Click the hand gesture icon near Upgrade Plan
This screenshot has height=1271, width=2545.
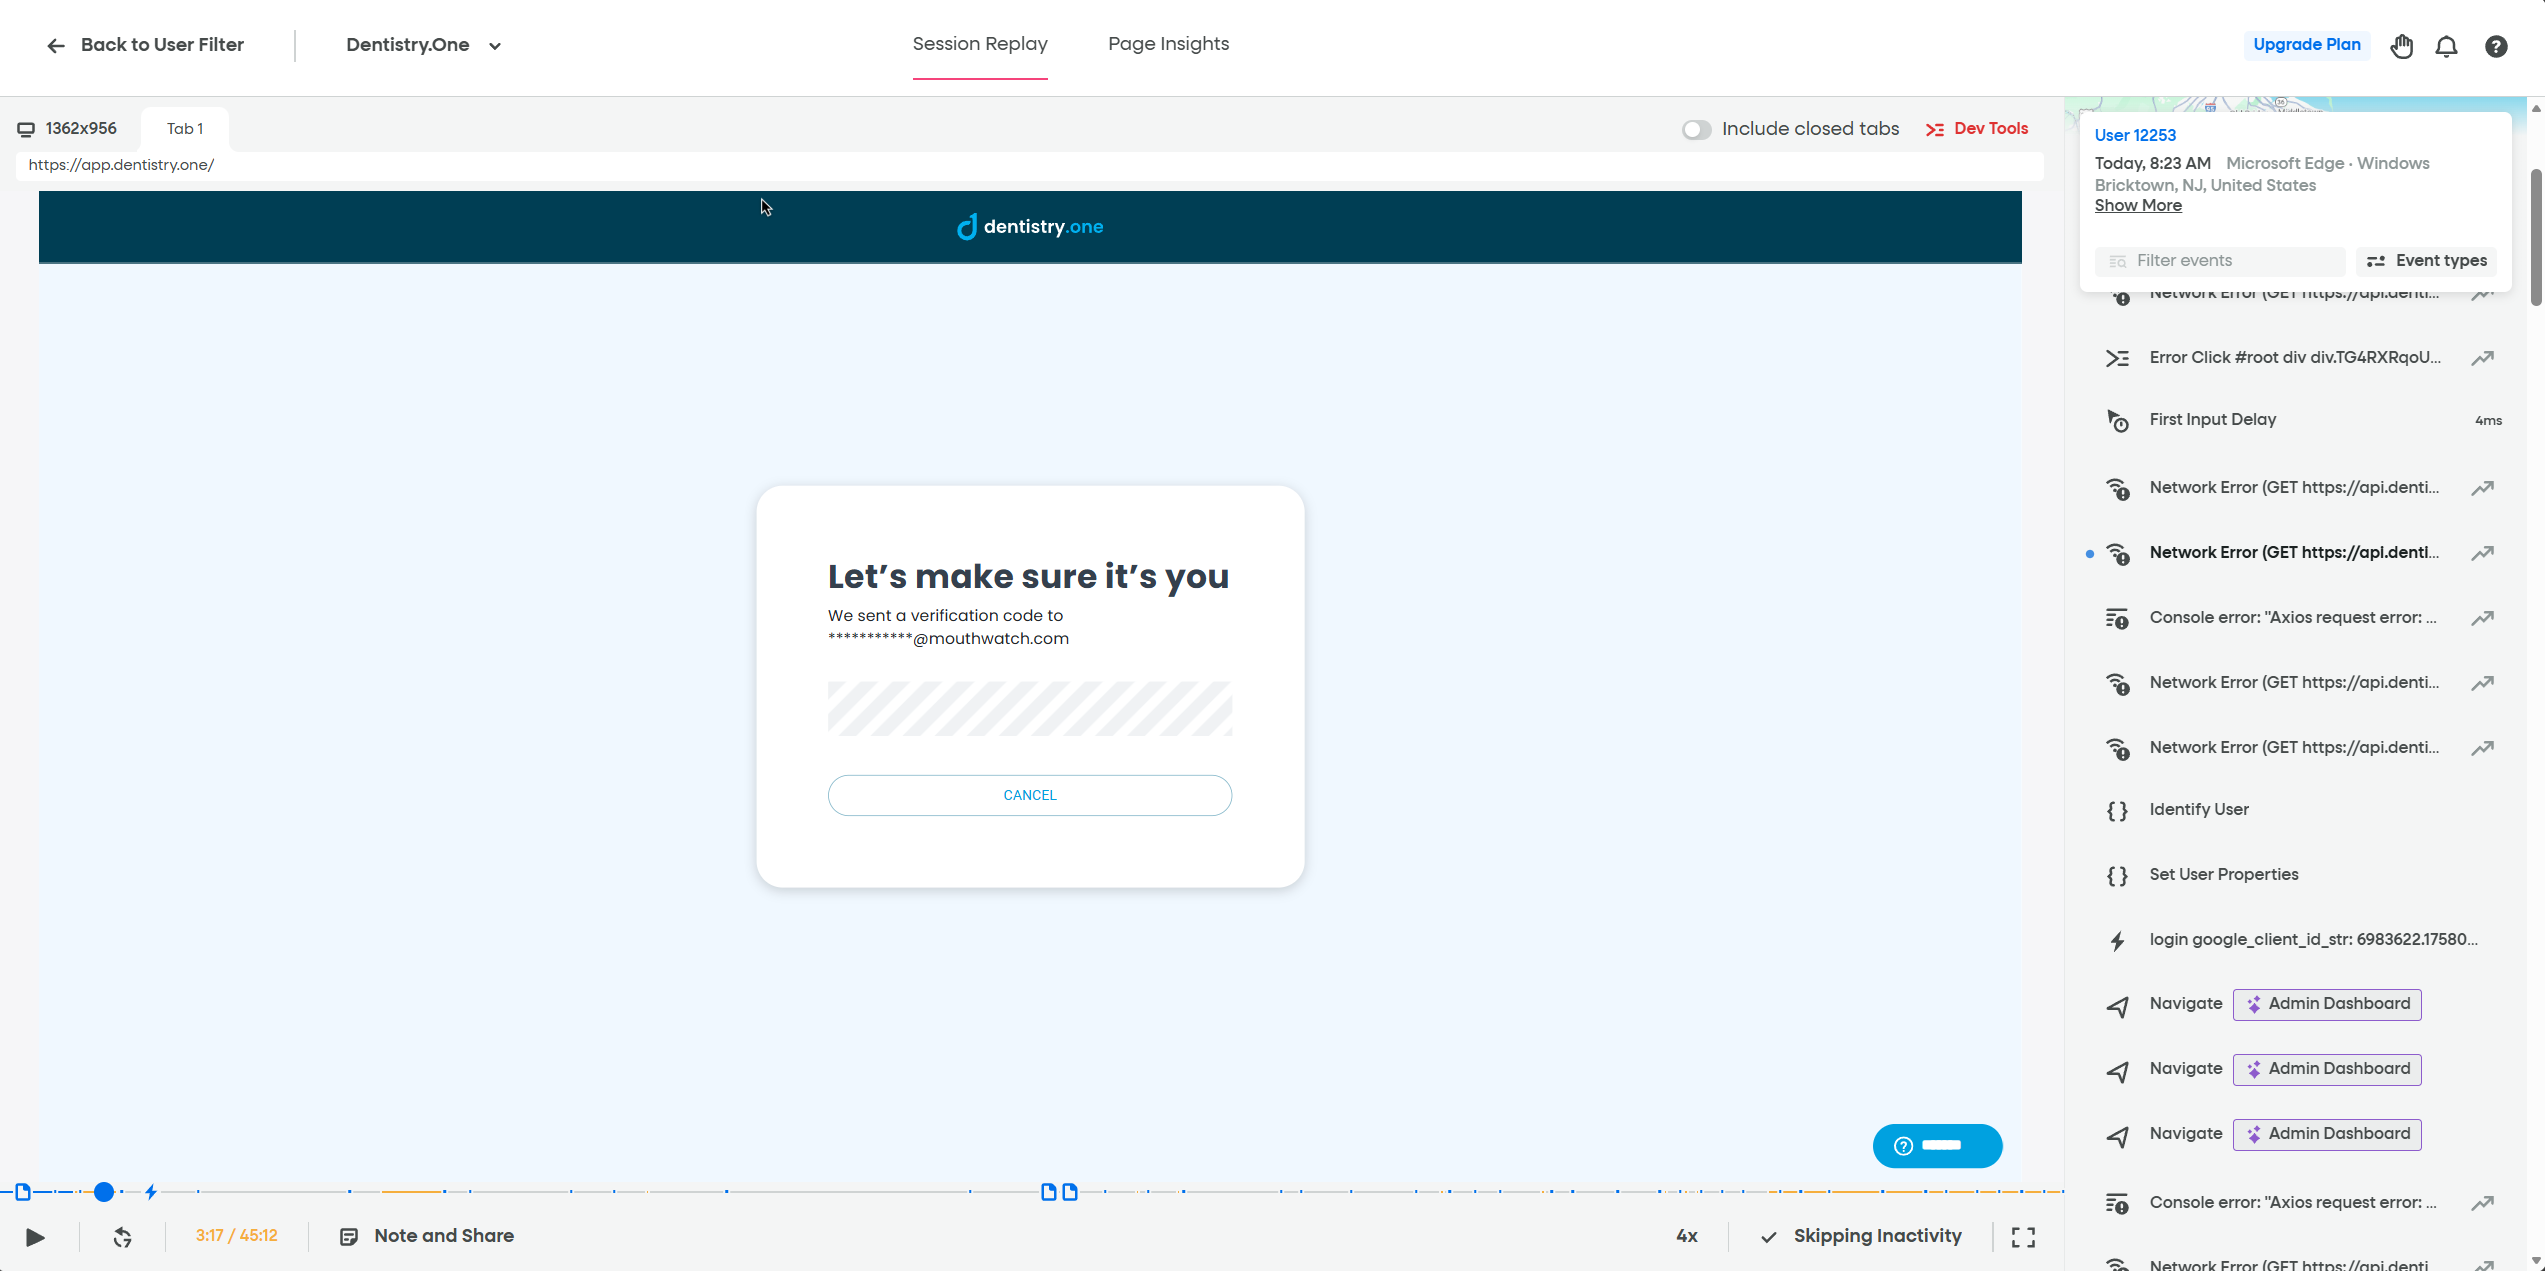click(2401, 46)
